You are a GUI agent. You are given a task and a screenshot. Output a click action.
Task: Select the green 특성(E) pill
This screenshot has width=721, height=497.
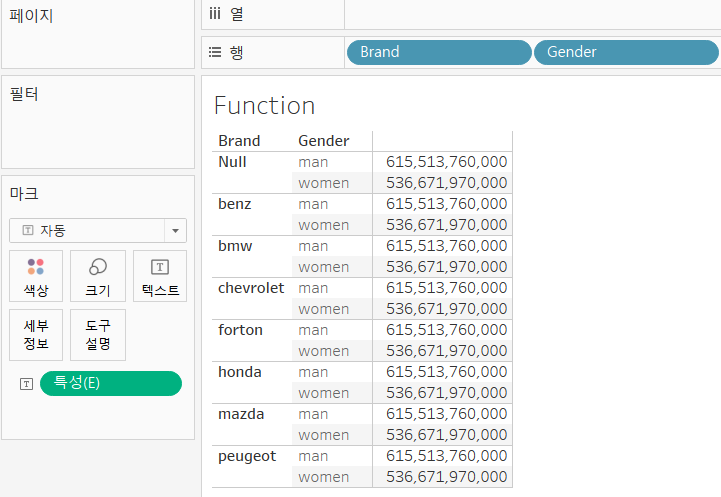[x=111, y=383]
